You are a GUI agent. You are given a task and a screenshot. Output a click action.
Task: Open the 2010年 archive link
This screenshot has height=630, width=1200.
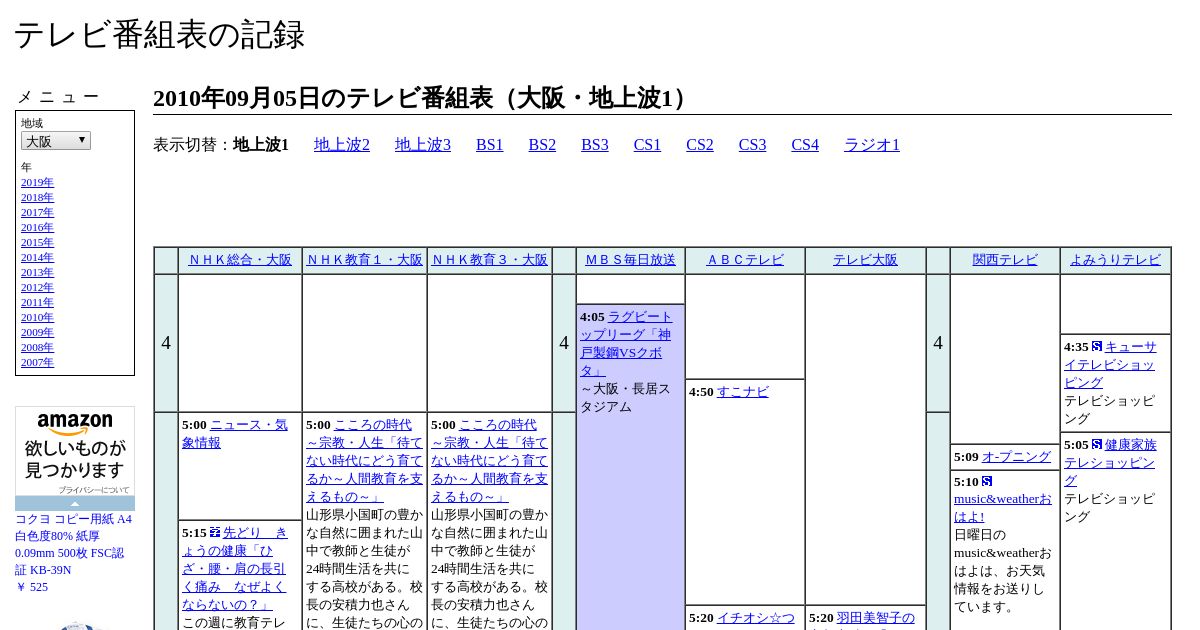[x=37, y=318]
